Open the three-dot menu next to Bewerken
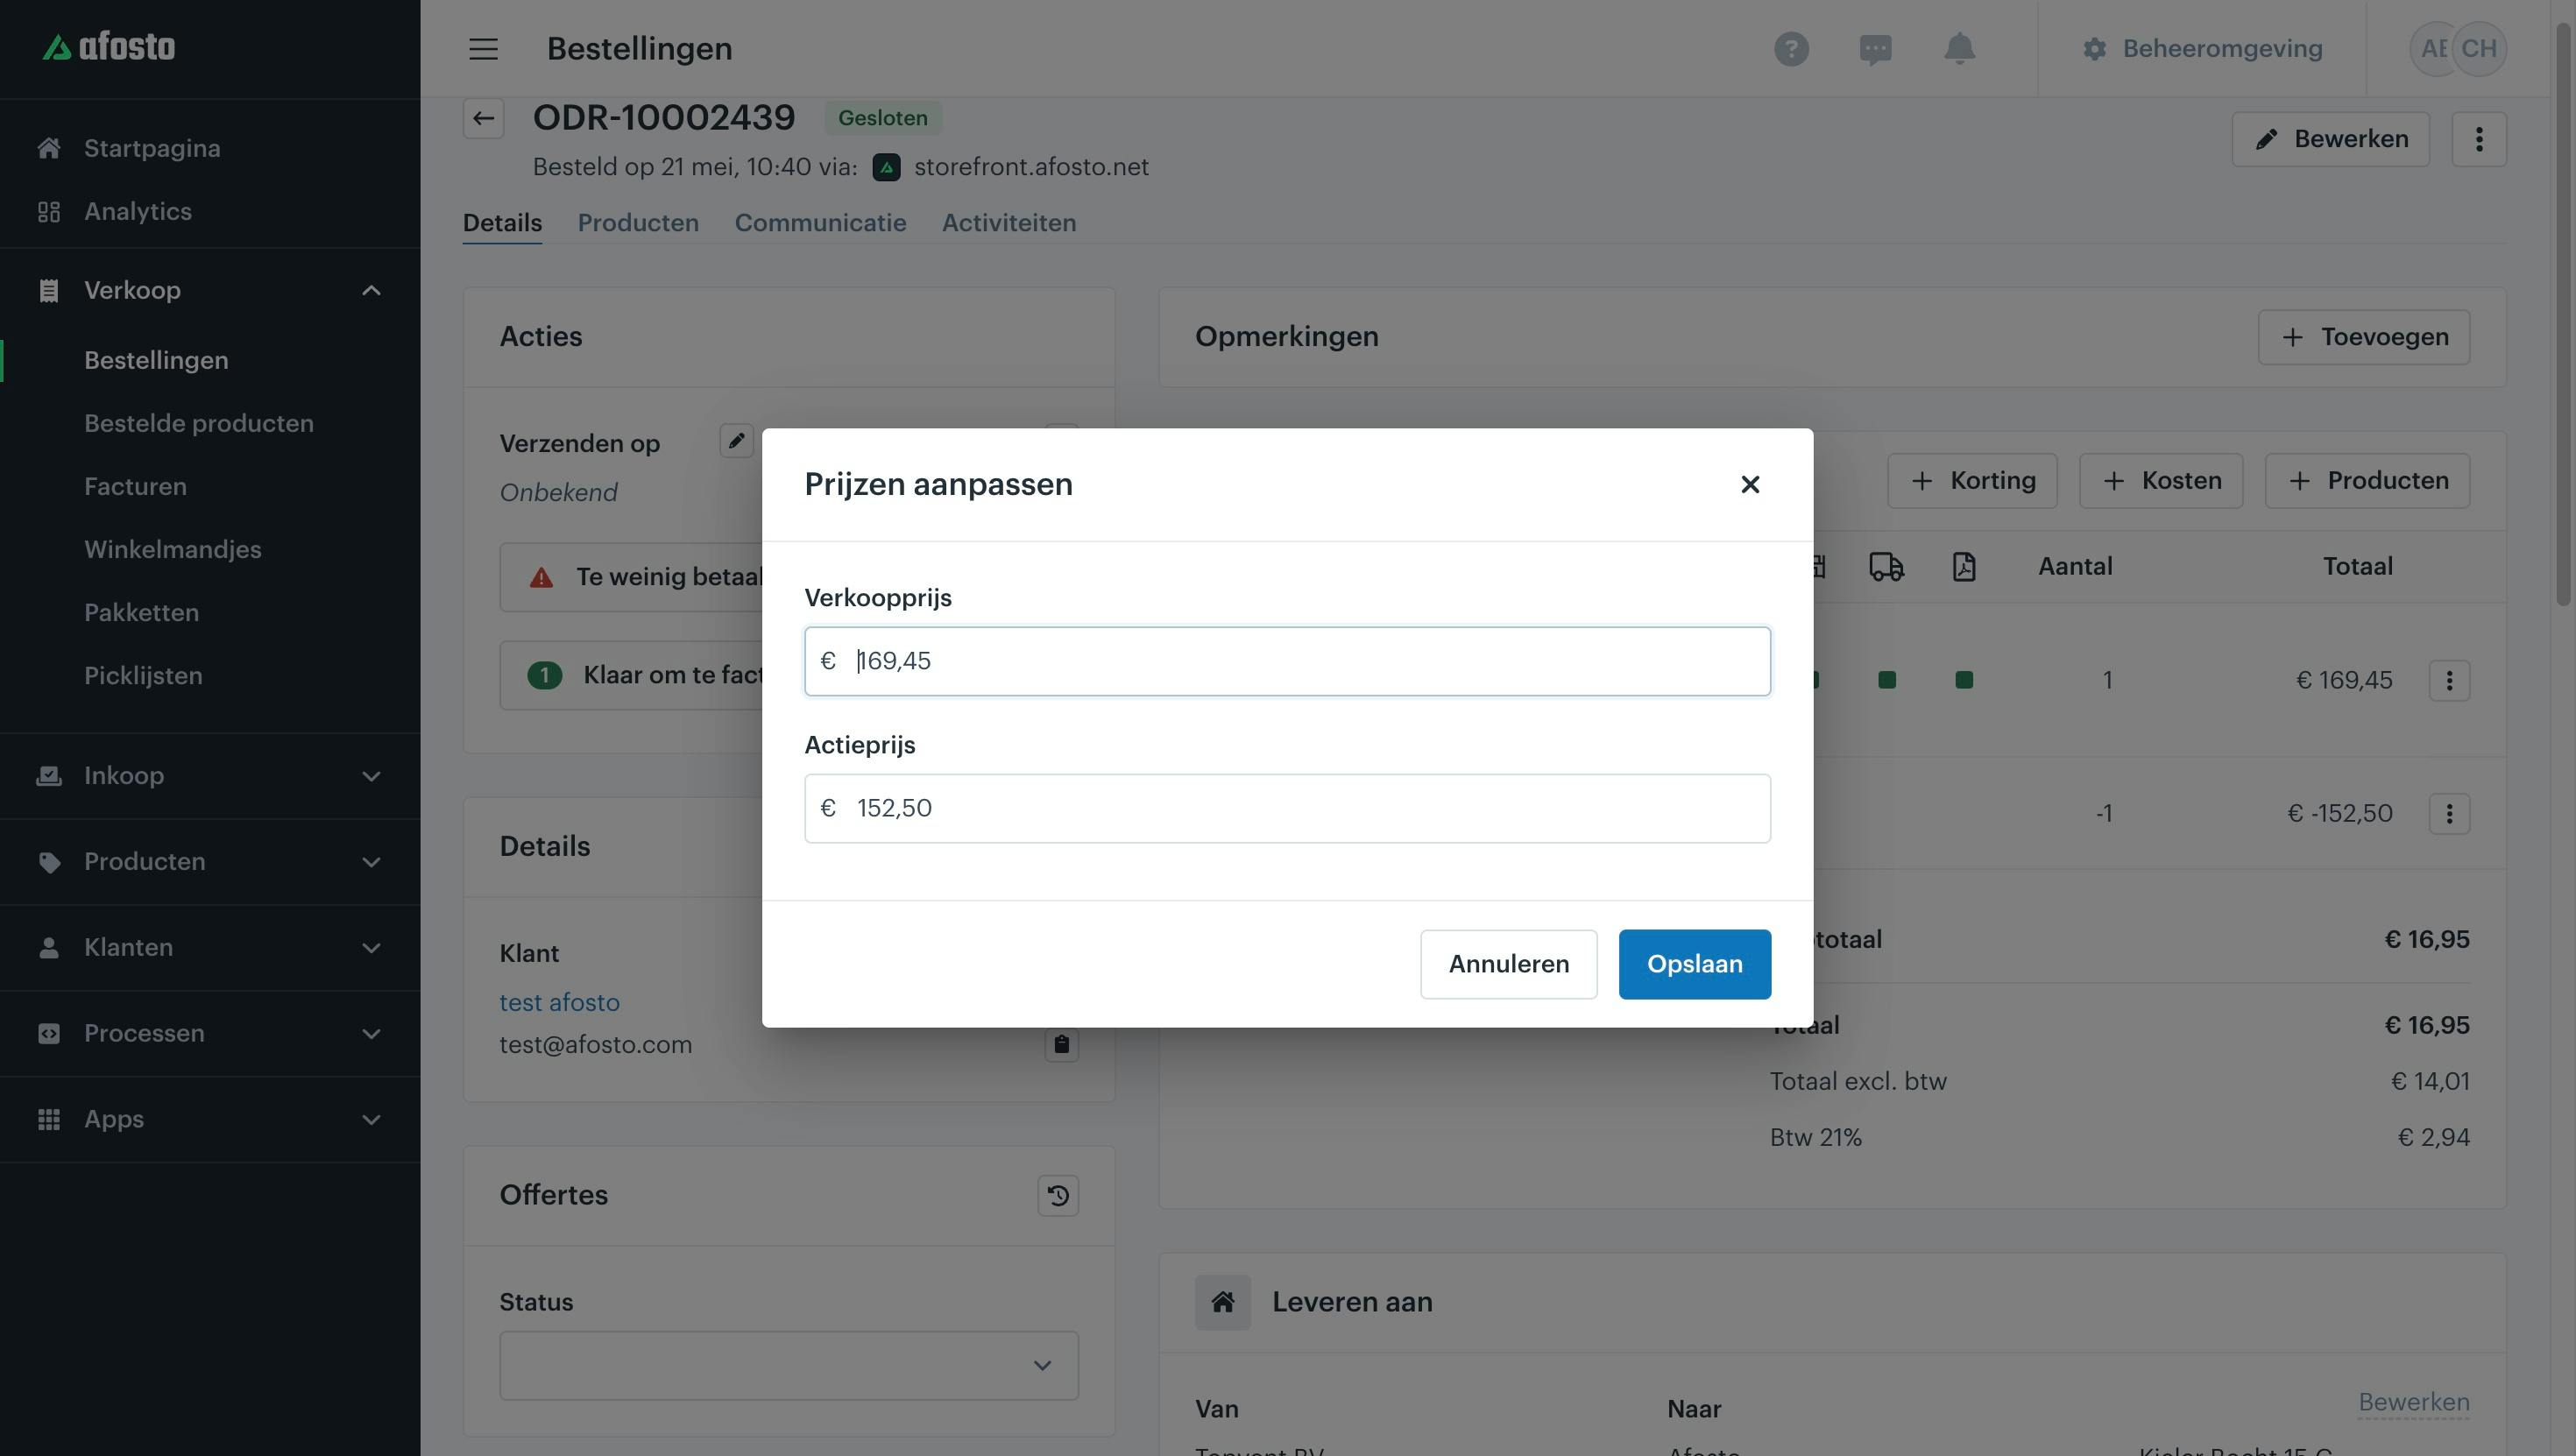This screenshot has width=2576, height=1456. pyautogui.click(x=2479, y=139)
